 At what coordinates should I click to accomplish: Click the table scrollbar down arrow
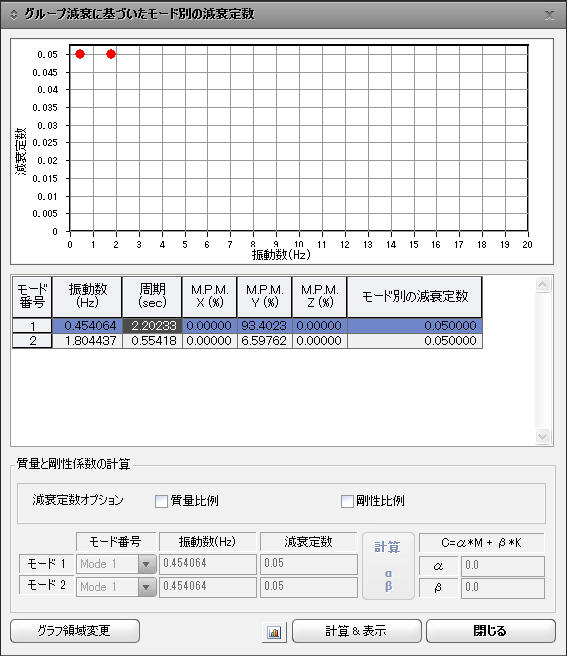click(x=543, y=436)
